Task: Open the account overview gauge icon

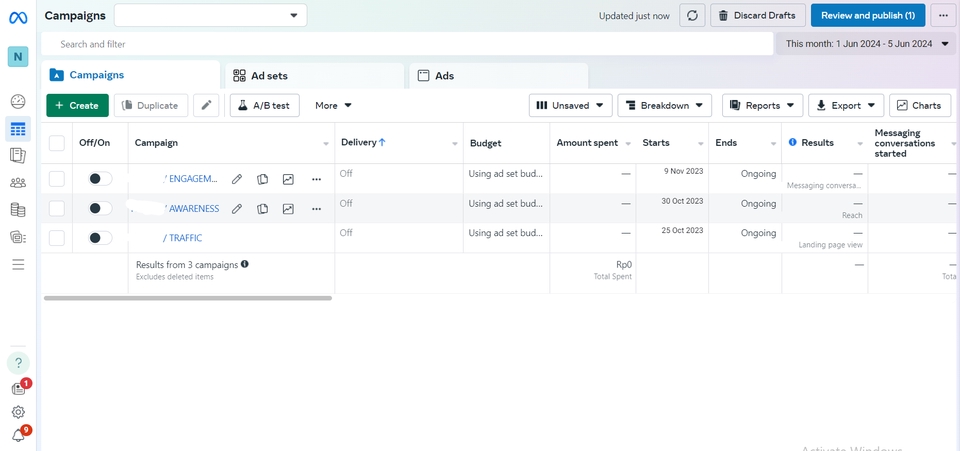Action: coord(18,102)
